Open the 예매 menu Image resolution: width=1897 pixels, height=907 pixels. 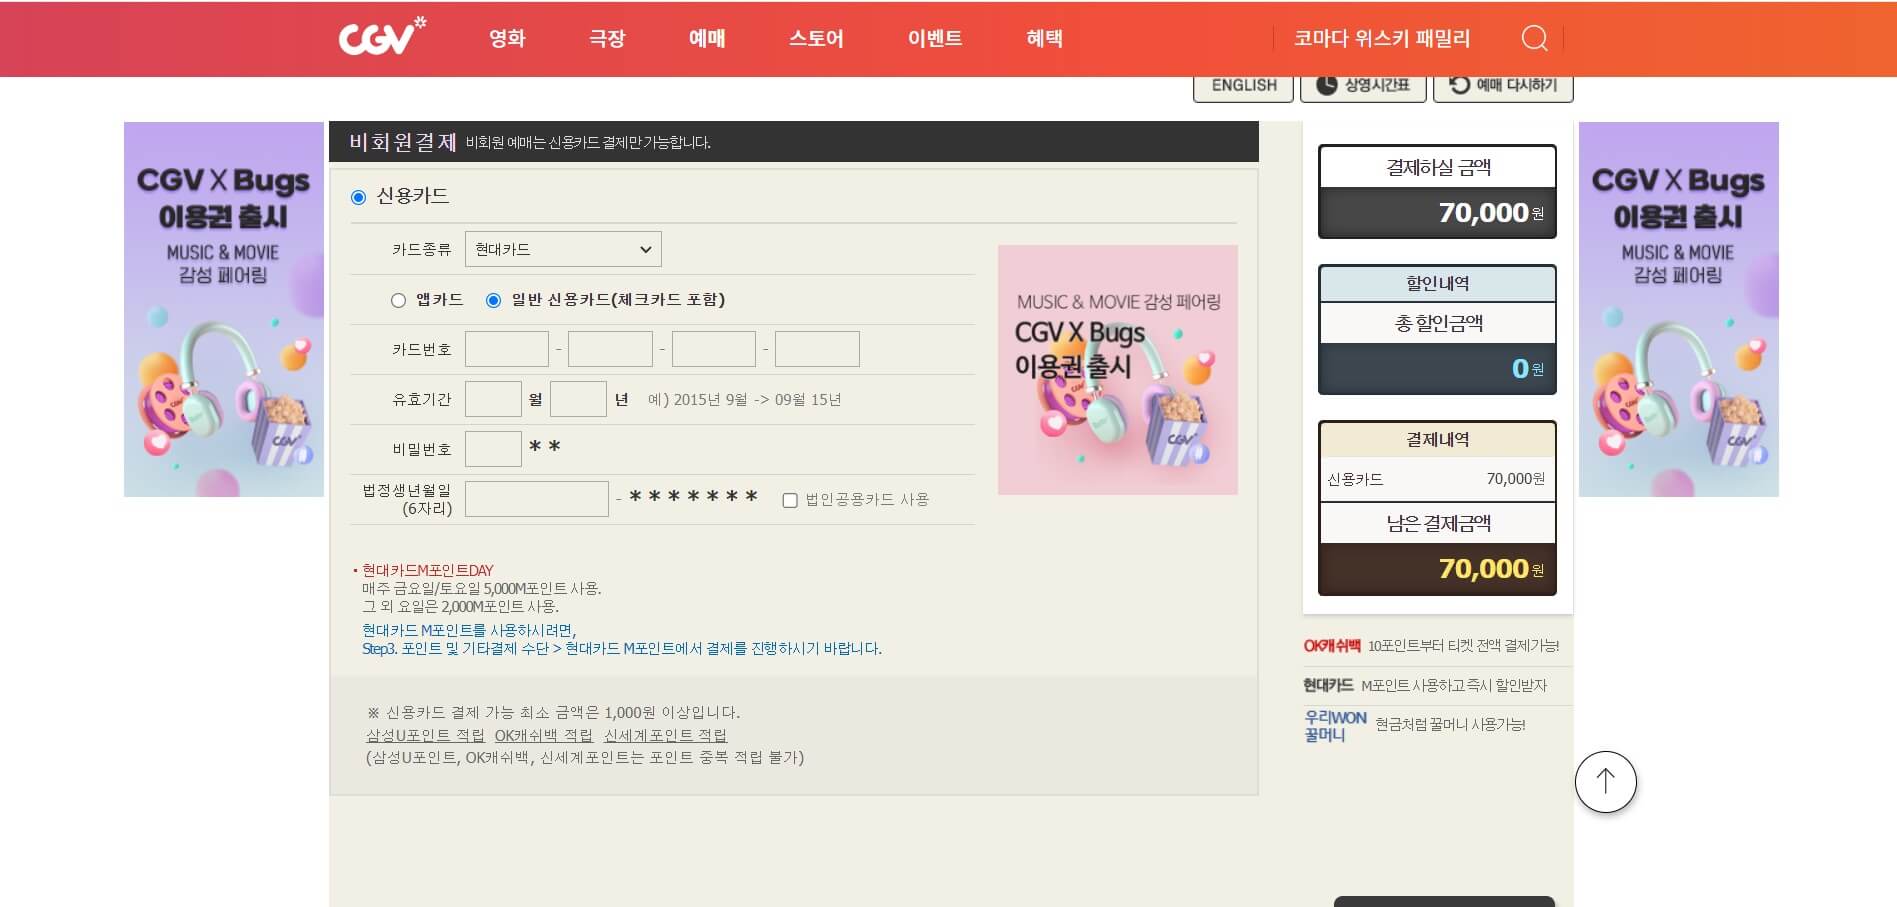707,39
